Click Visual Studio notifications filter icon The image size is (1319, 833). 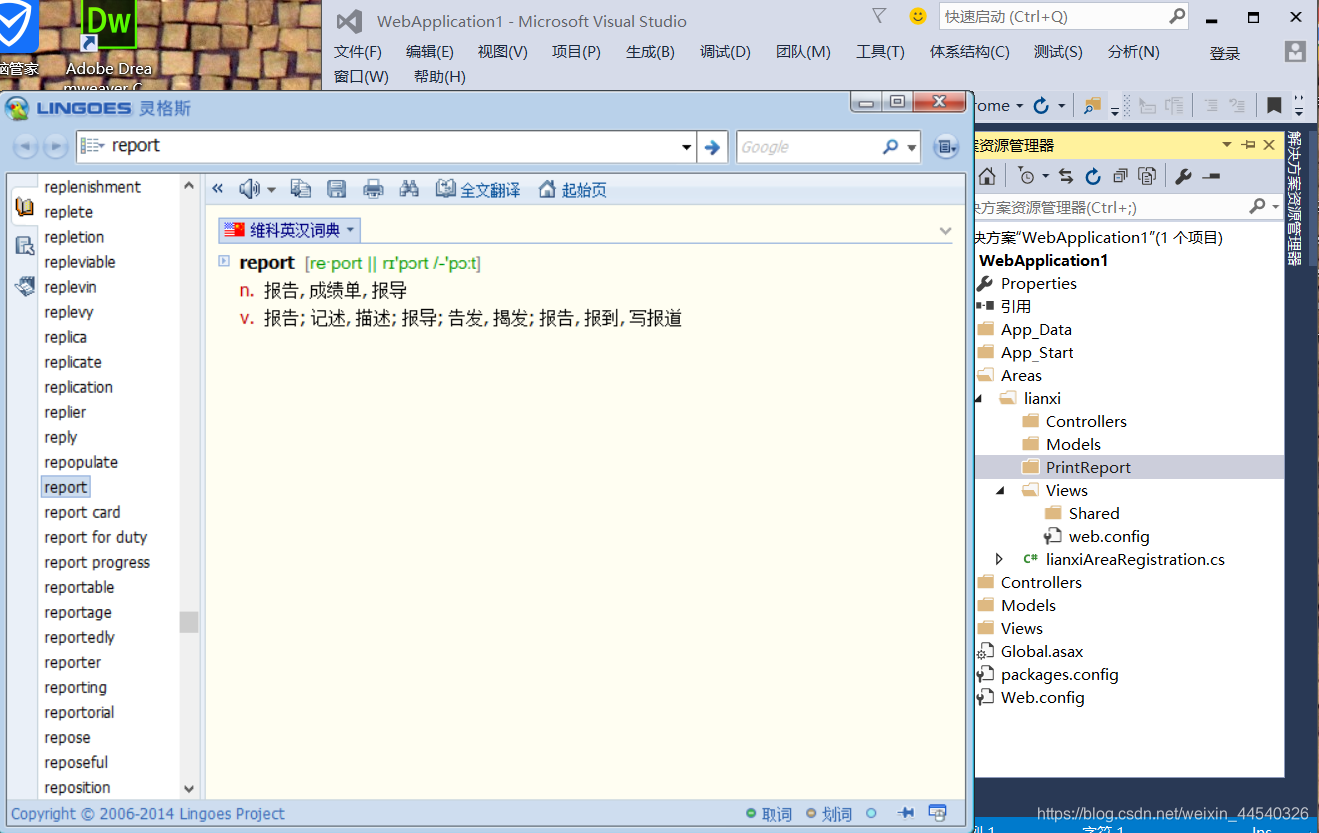pyautogui.click(x=879, y=15)
